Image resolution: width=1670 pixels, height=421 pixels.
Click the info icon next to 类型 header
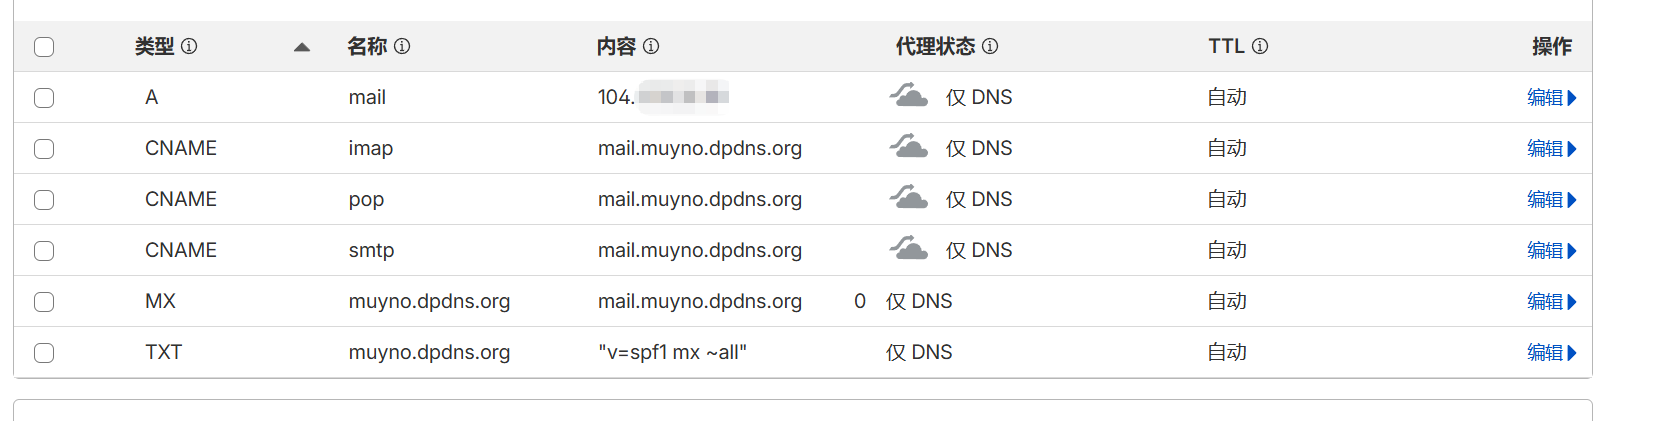pos(189,46)
